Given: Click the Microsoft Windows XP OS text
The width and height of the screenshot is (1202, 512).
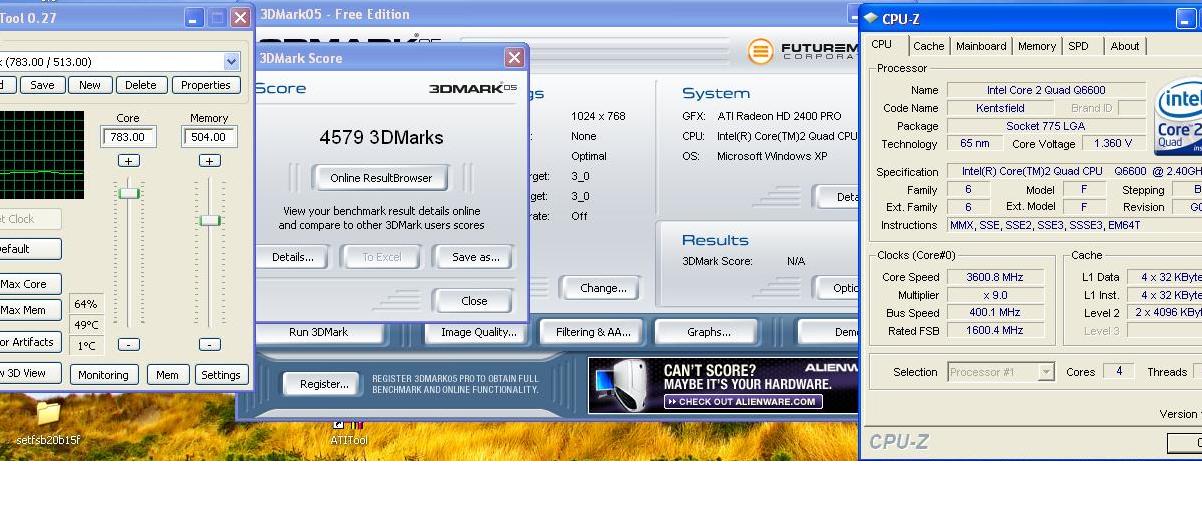Looking at the screenshot, I should tap(772, 156).
